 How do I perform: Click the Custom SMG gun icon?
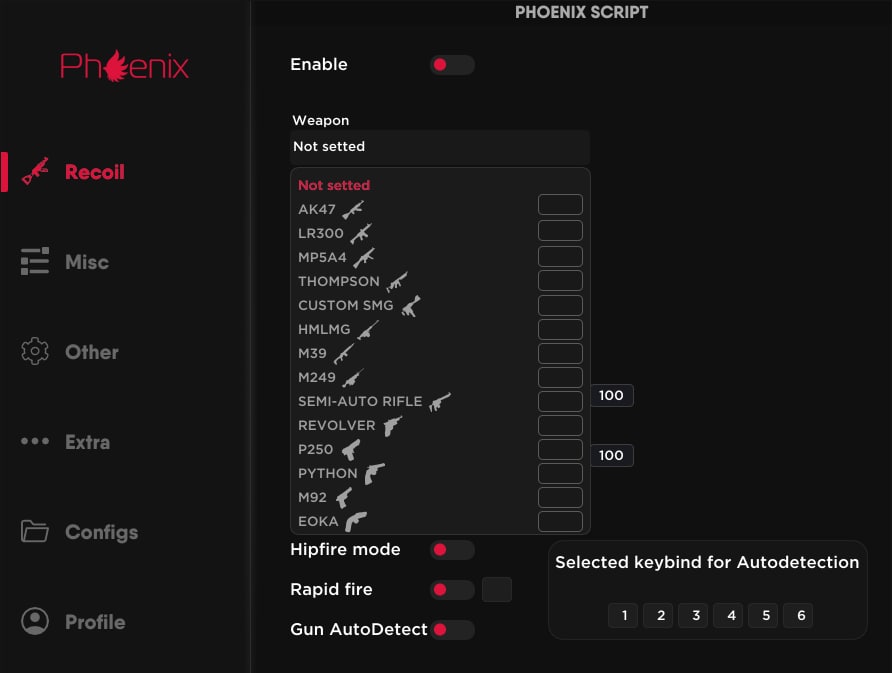[411, 305]
